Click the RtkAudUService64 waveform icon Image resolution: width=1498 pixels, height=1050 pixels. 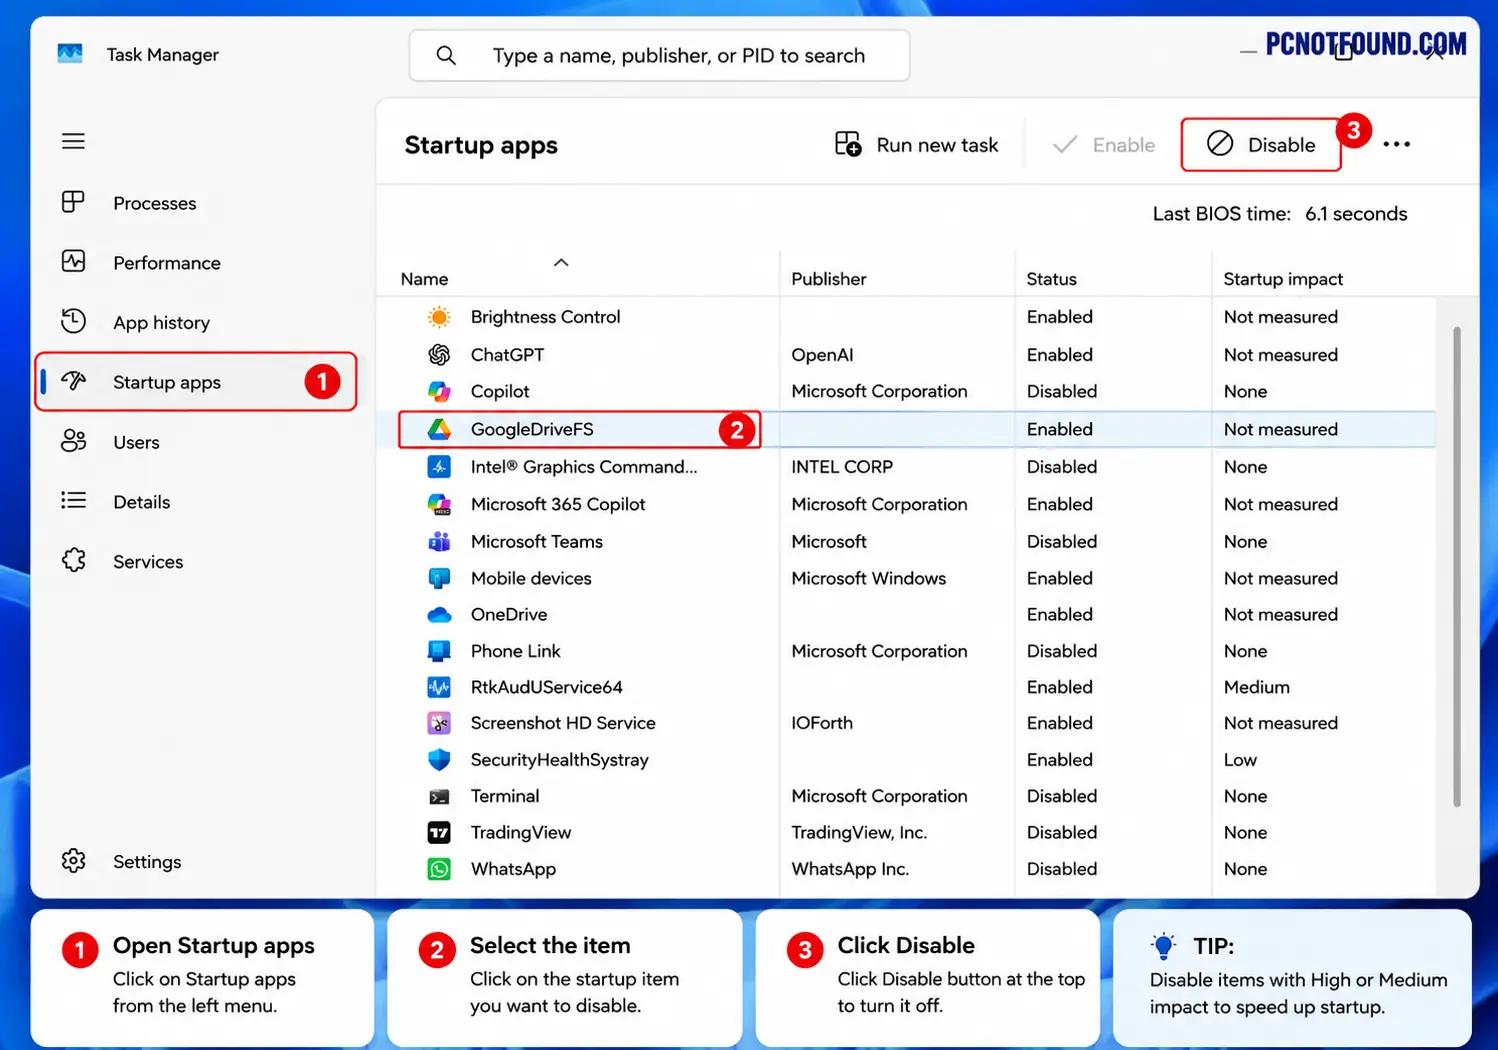pos(439,687)
